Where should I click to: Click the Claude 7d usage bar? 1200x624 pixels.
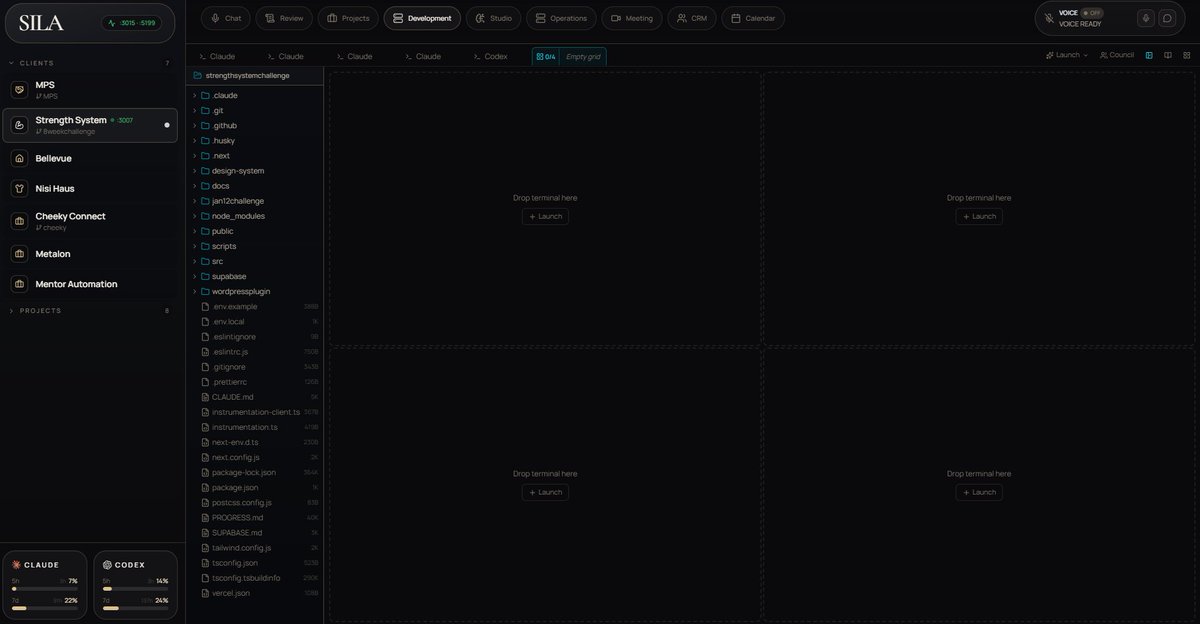click(45, 608)
